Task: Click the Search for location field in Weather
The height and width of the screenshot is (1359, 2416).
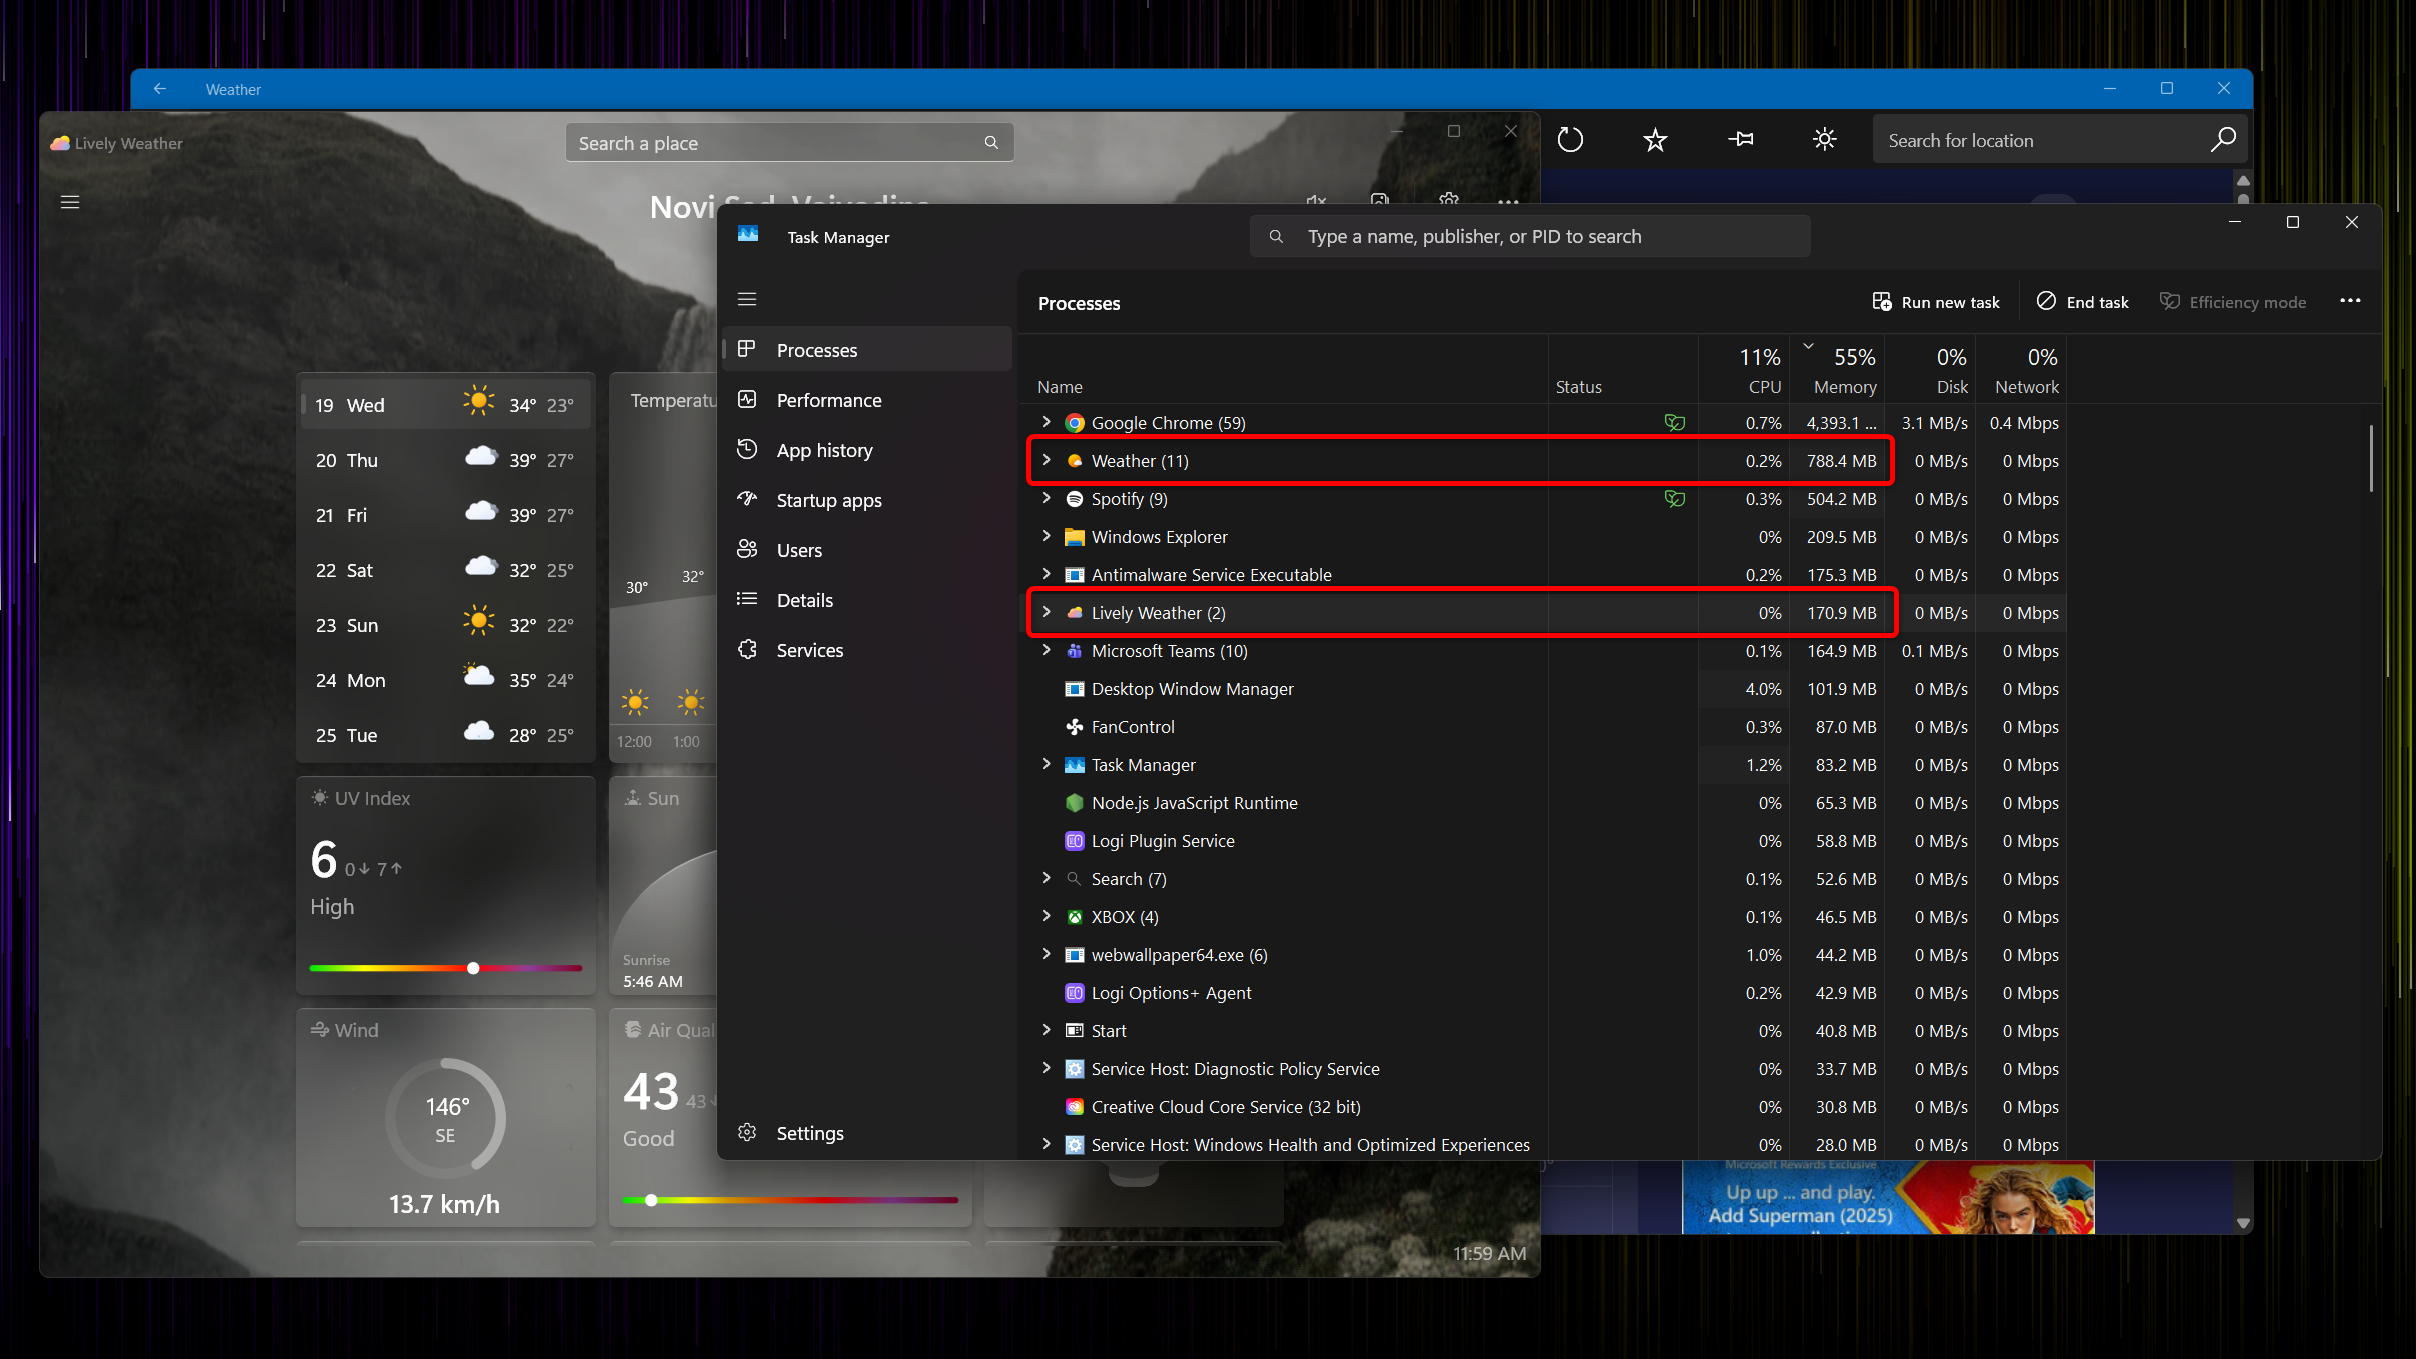Action: [x=2060, y=140]
